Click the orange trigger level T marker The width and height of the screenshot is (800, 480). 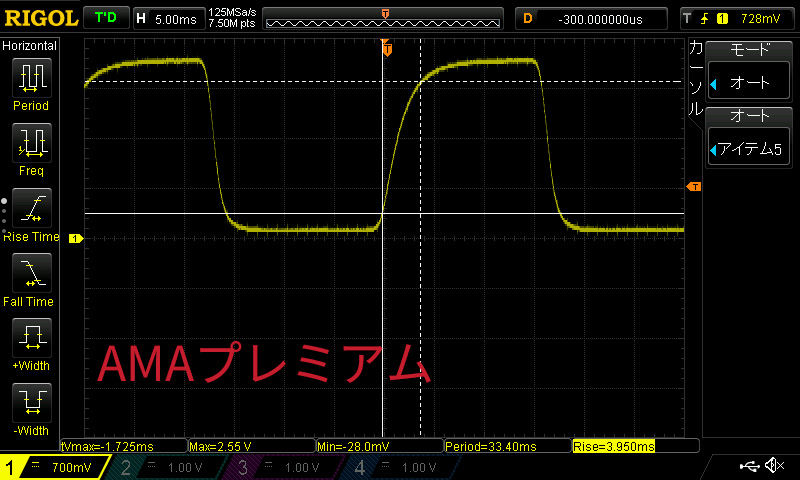694,187
